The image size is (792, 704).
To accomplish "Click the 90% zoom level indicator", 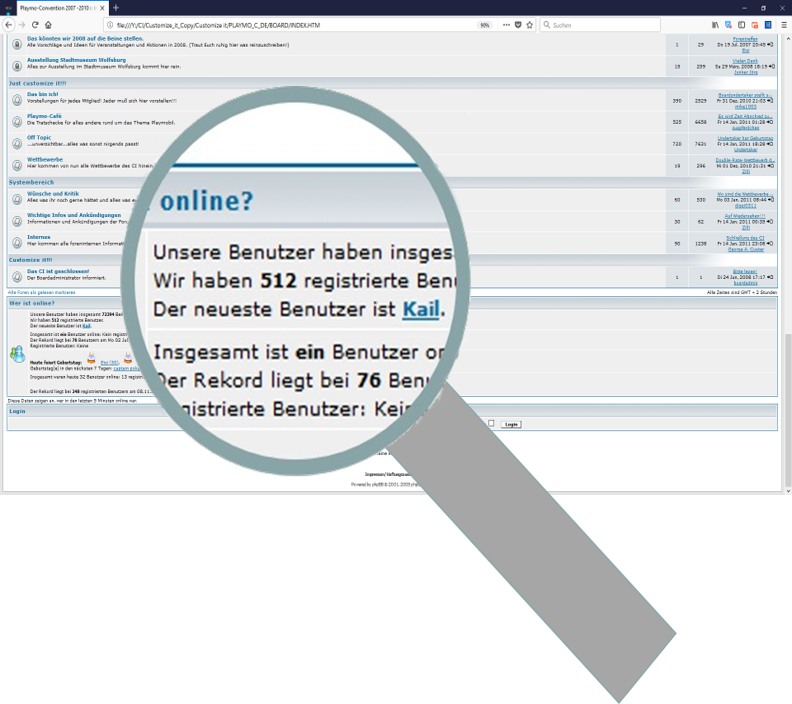I will [485, 24].
